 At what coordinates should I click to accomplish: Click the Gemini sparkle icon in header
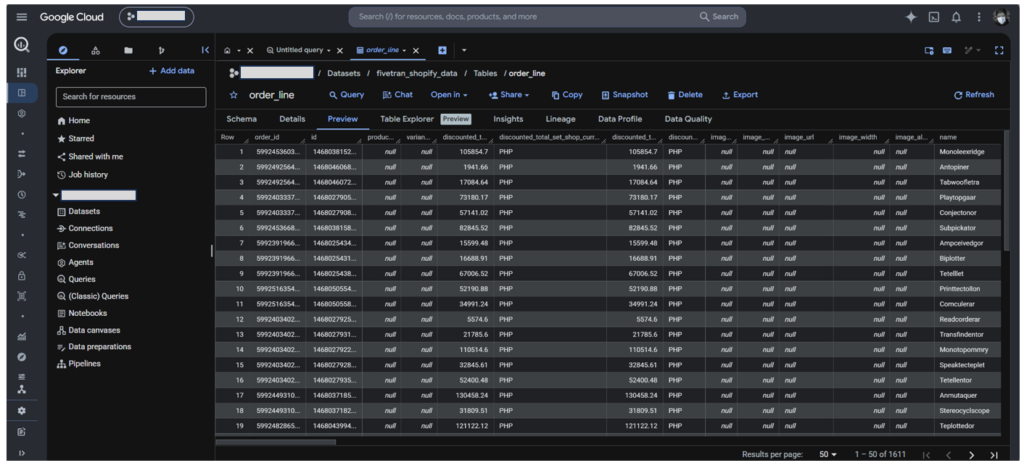[910, 18]
